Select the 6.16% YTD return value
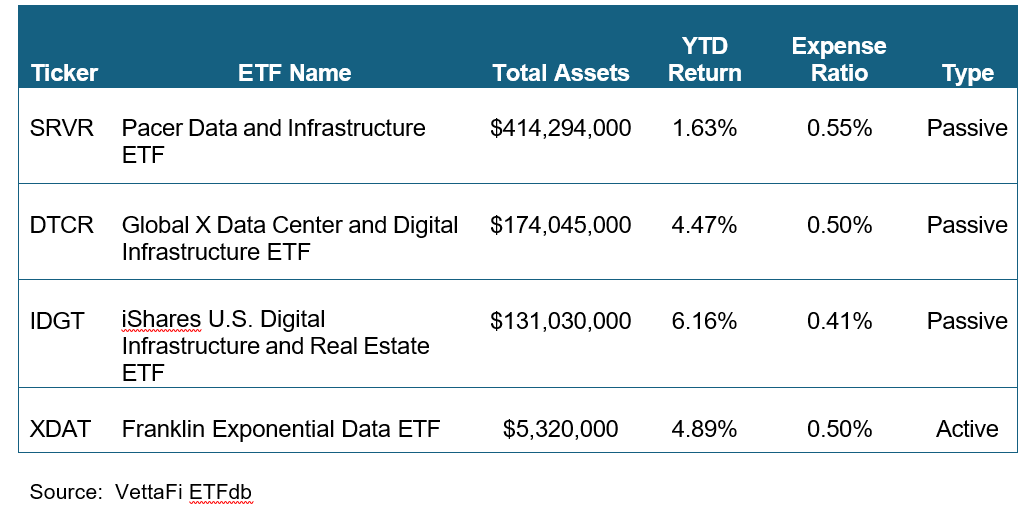This screenshot has height=522, width=1030. [705, 321]
